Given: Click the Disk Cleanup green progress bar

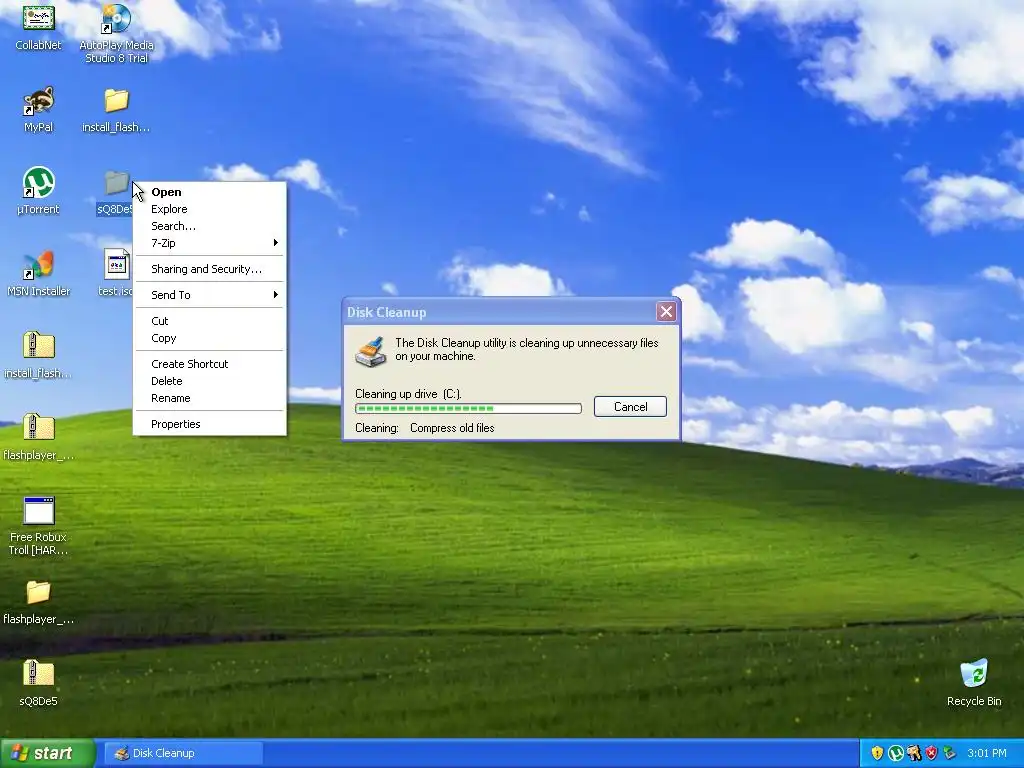Looking at the screenshot, I should point(468,409).
